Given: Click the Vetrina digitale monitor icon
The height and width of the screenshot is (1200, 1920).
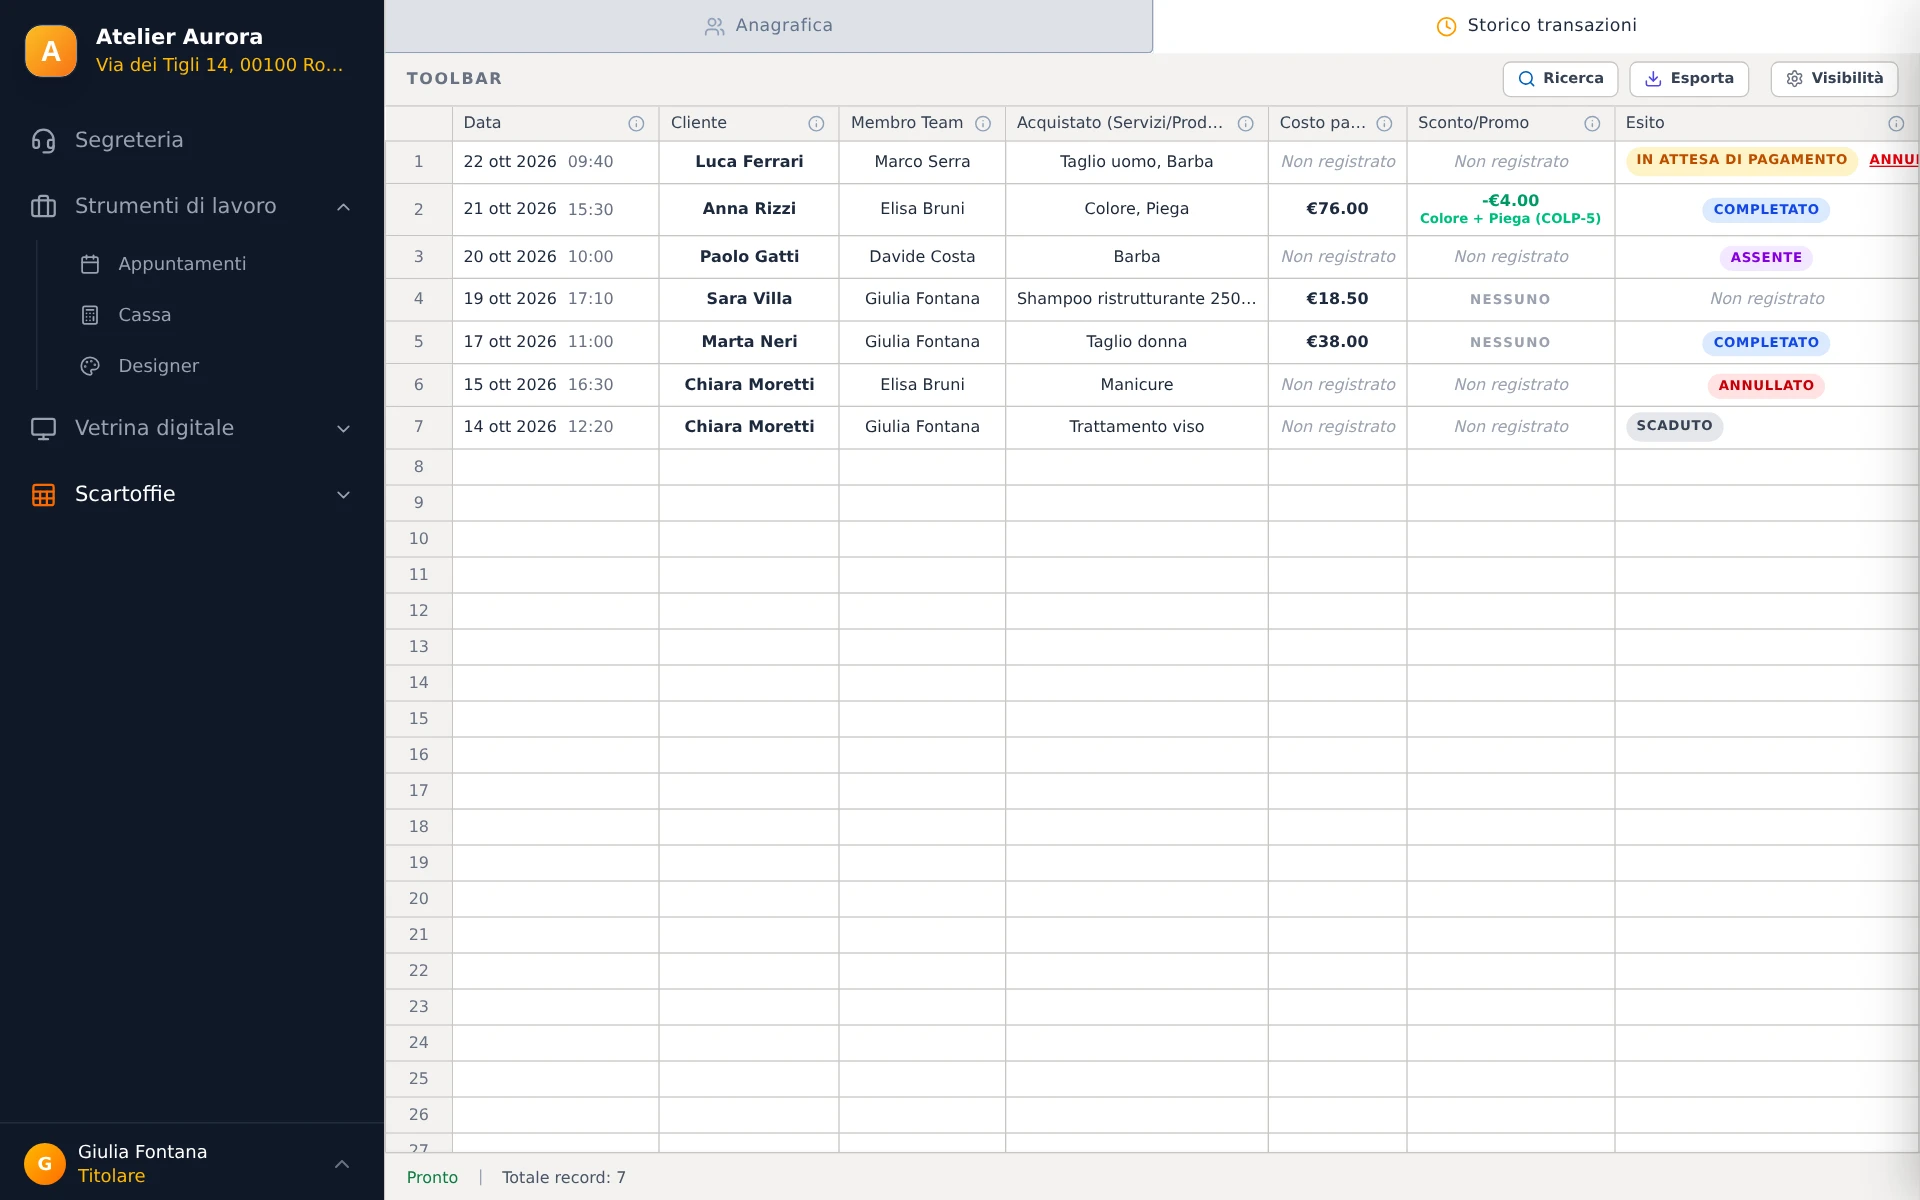Looking at the screenshot, I should click(43, 429).
